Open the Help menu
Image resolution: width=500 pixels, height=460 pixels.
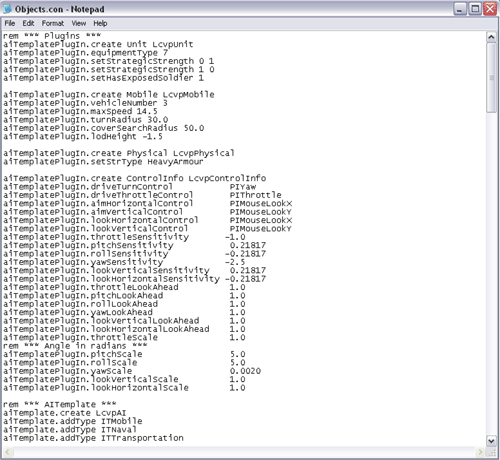point(100,23)
